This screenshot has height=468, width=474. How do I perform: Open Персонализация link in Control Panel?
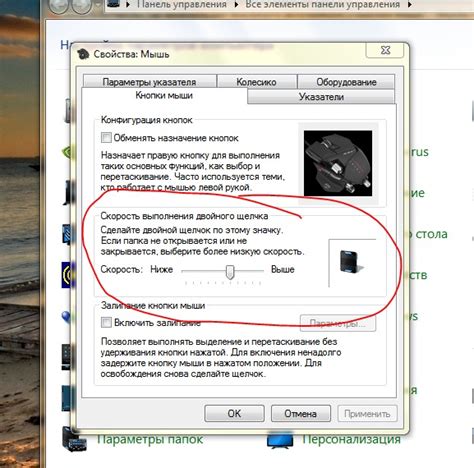click(x=351, y=439)
